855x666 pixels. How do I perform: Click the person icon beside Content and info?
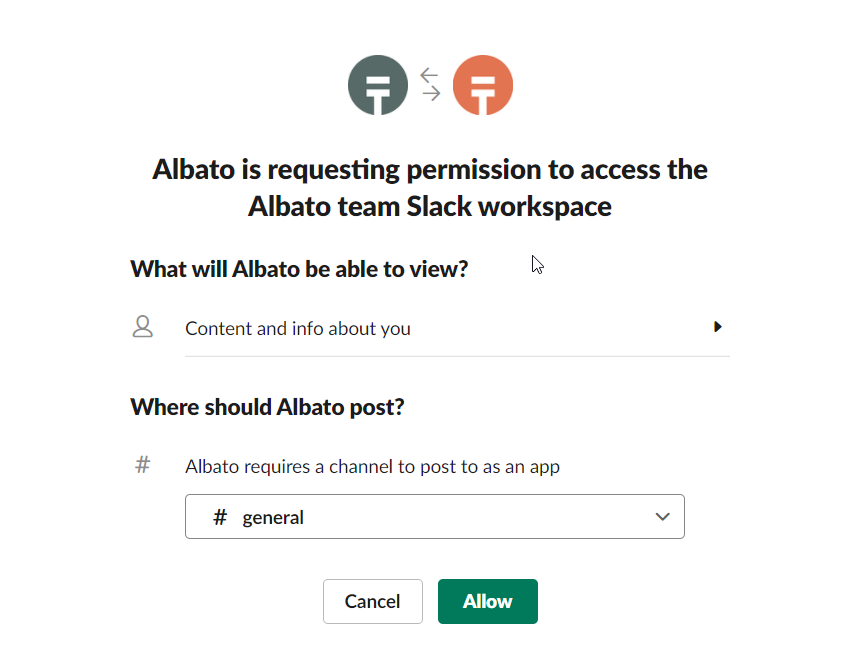click(x=143, y=327)
